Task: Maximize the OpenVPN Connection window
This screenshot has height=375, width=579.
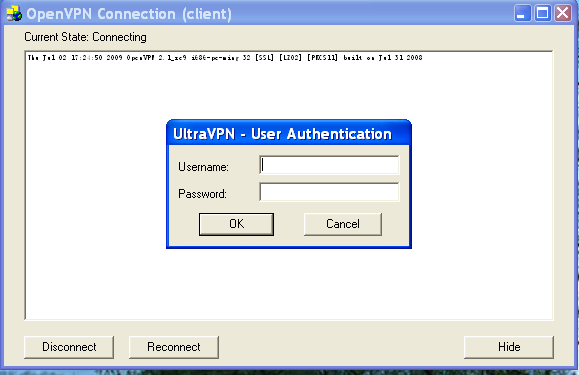Action: [x=542, y=13]
